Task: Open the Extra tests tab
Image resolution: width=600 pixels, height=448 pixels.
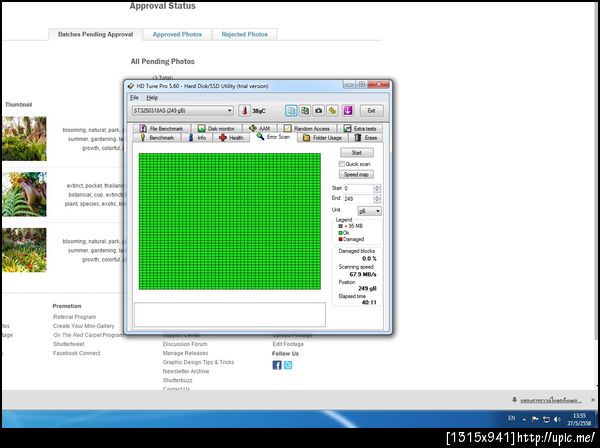Action: (360, 129)
